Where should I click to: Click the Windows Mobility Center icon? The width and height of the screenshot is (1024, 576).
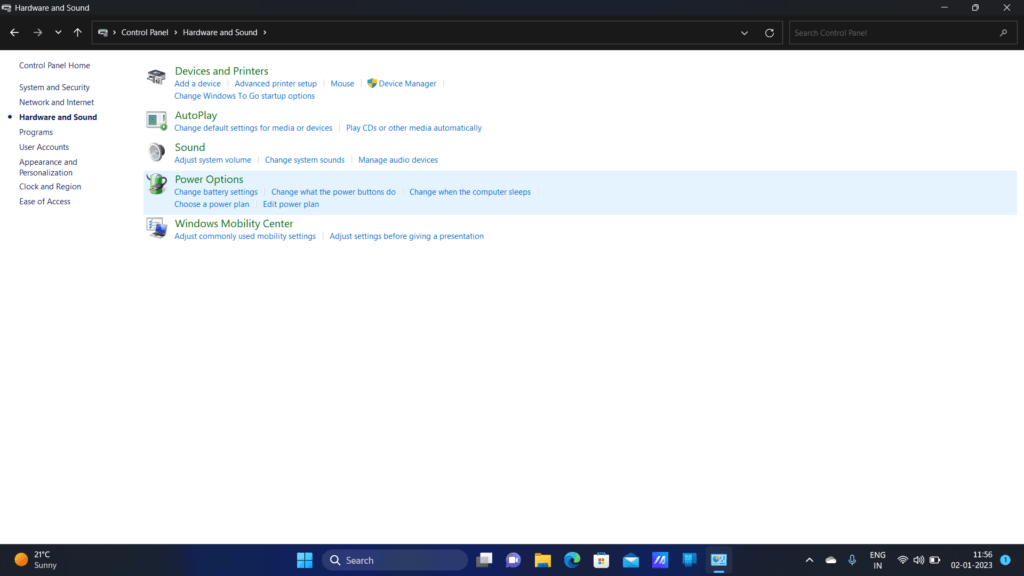coord(157,228)
